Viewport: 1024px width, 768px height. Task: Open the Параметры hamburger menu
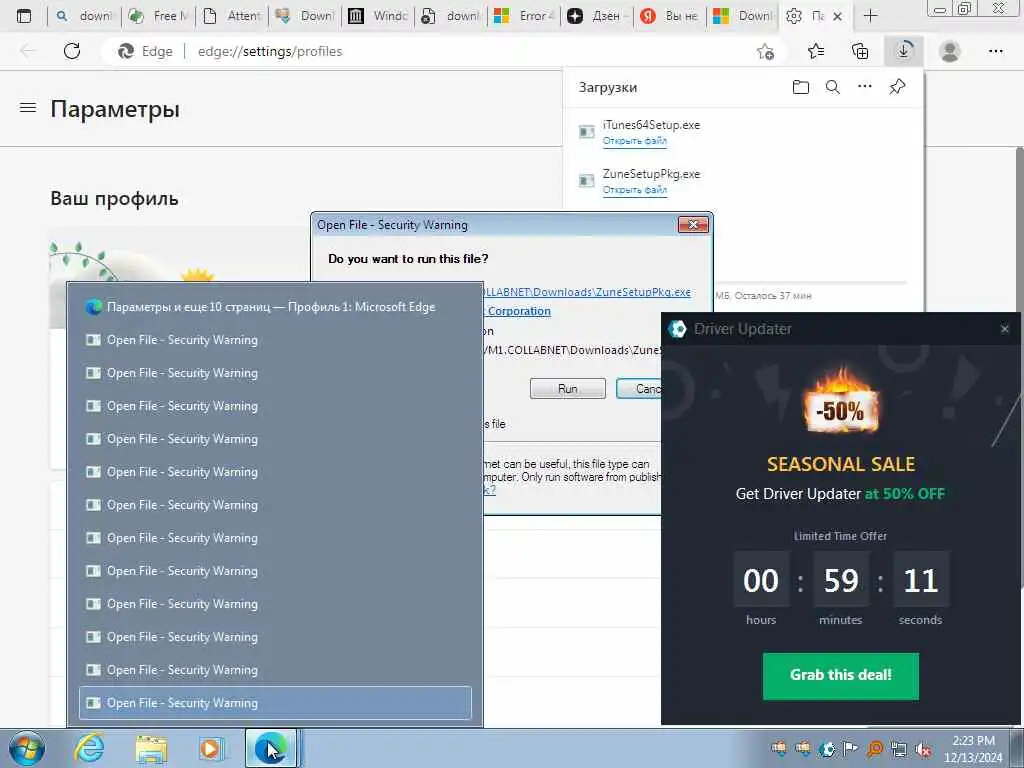pos(28,107)
